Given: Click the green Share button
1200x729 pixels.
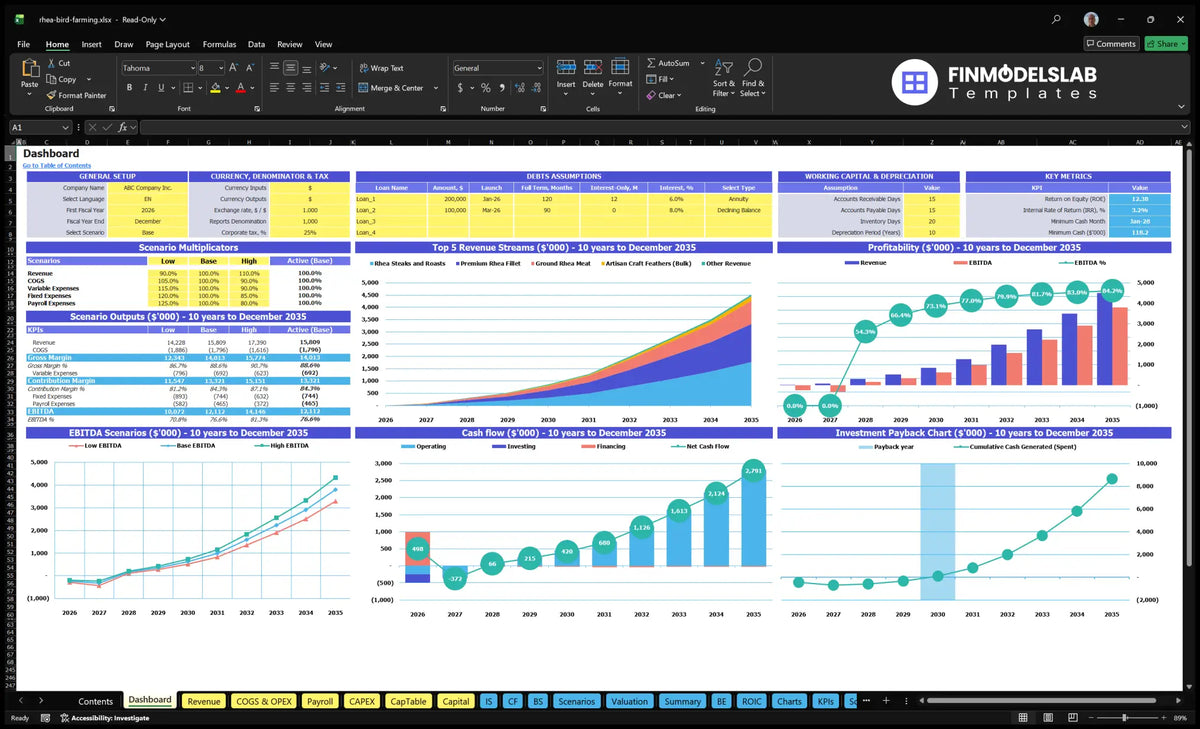Looking at the screenshot, I should (1166, 44).
